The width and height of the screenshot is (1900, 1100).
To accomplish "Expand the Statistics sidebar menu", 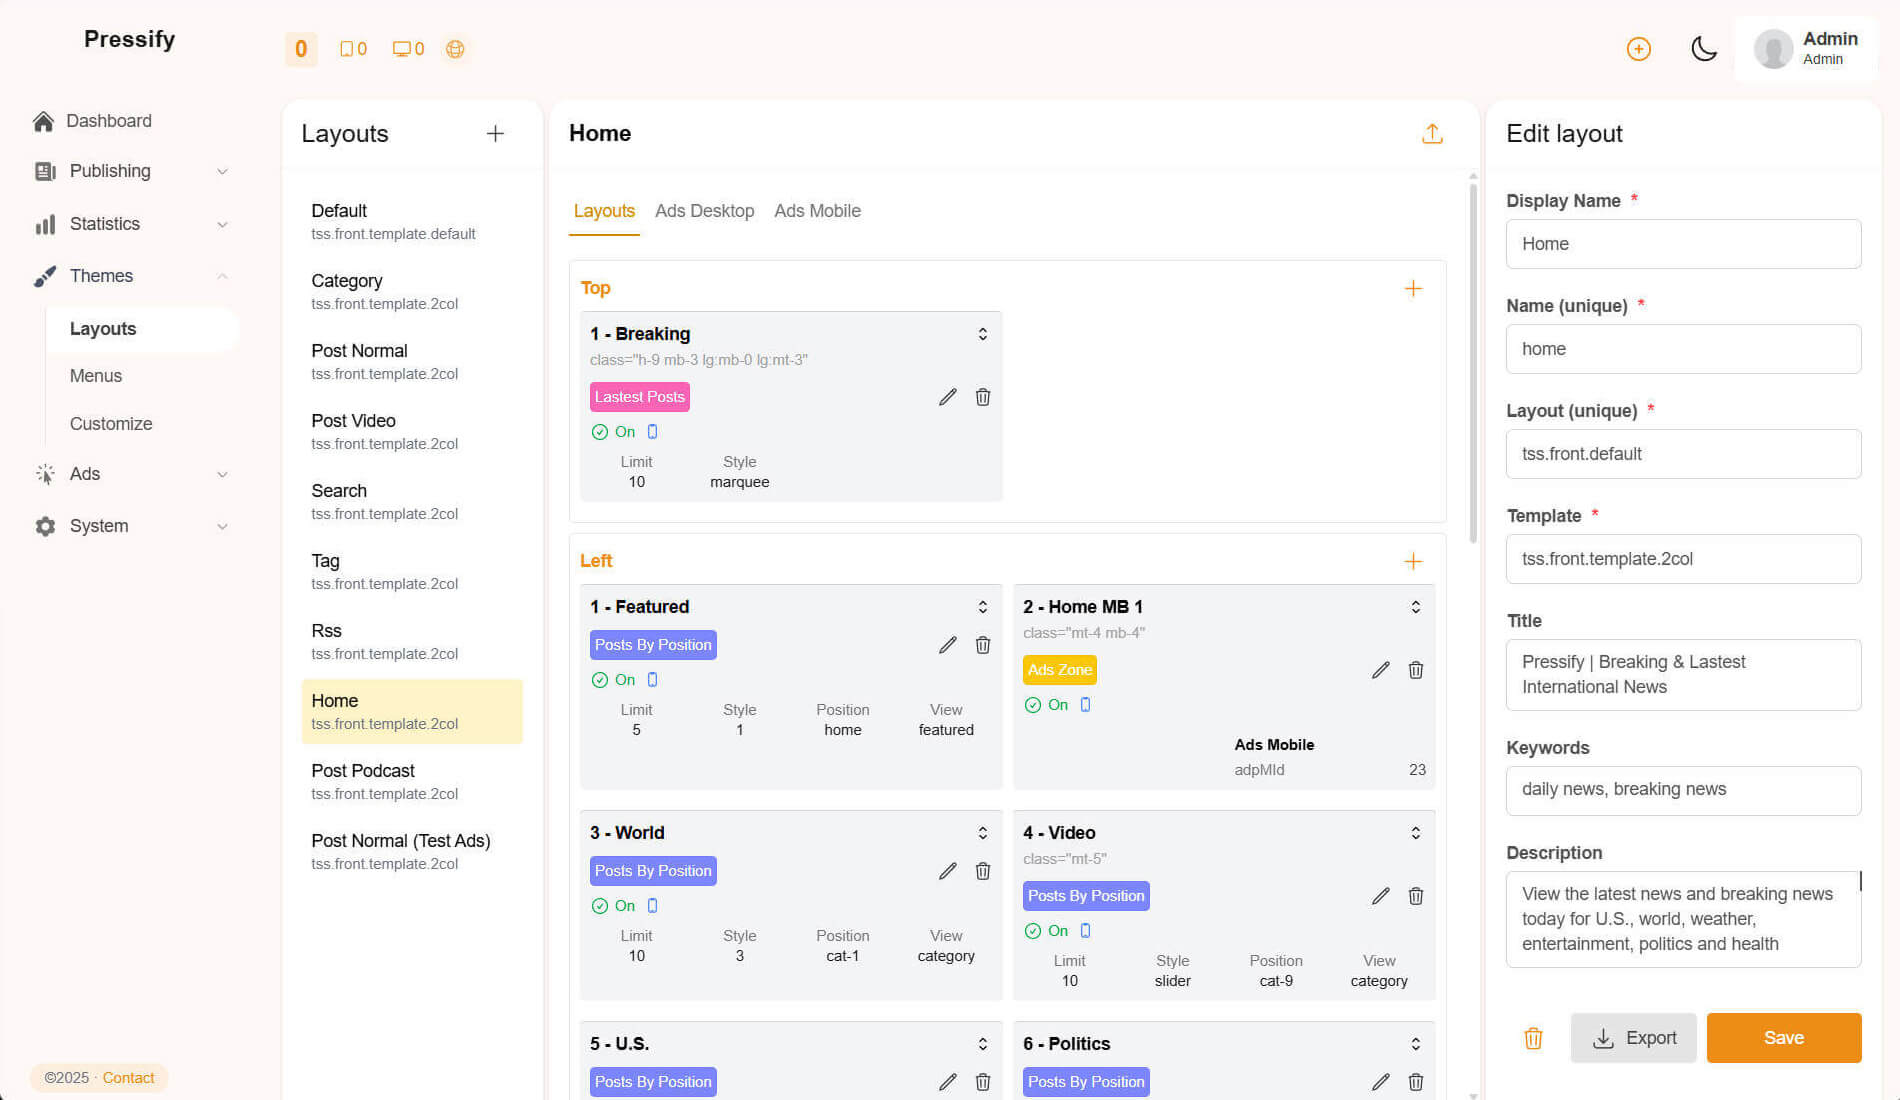I will tap(130, 224).
